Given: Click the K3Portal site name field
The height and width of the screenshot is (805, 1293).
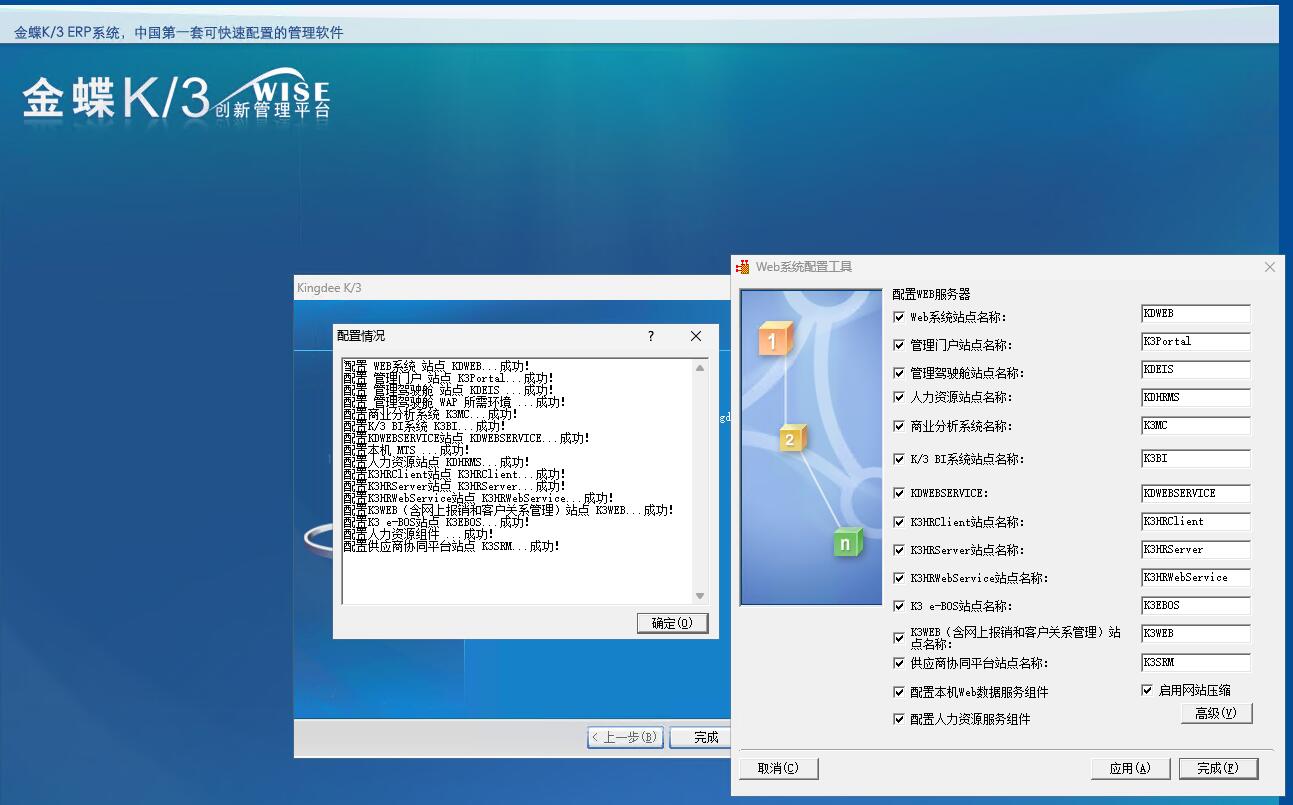Looking at the screenshot, I should pyautogui.click(x=1196, y=342).
